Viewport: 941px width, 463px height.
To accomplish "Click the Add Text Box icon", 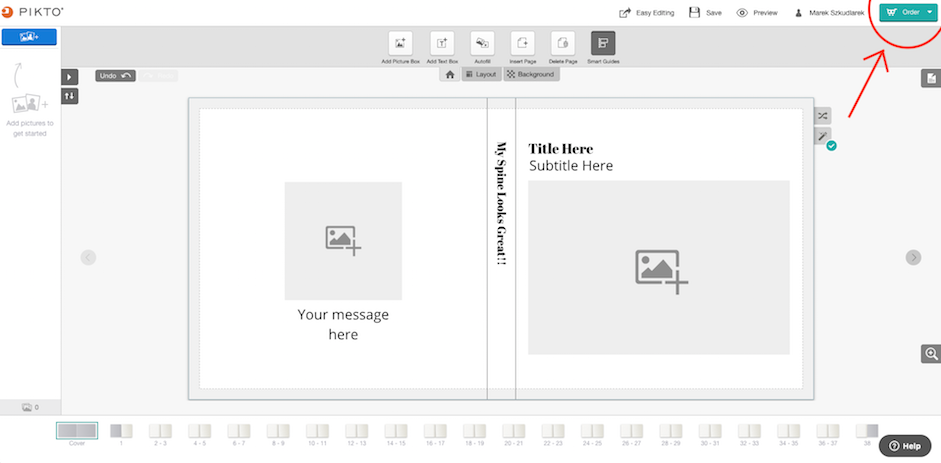I will click(442, 43).
